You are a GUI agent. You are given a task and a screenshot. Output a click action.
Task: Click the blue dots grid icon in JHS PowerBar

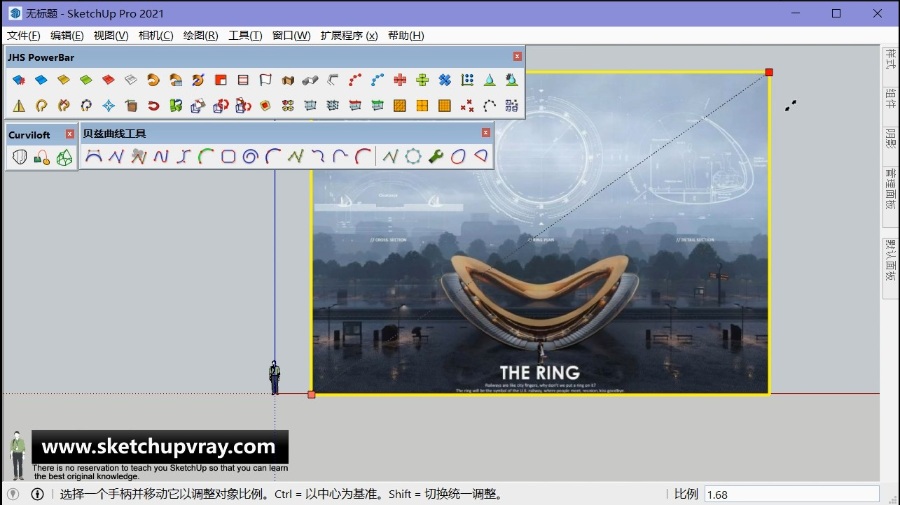click(x=467, y=80)
